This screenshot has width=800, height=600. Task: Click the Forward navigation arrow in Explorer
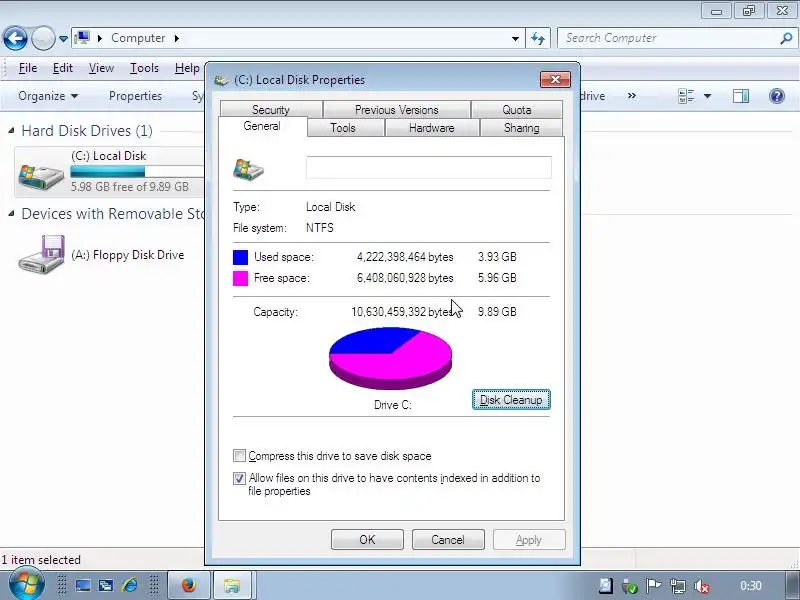point(43,38)
